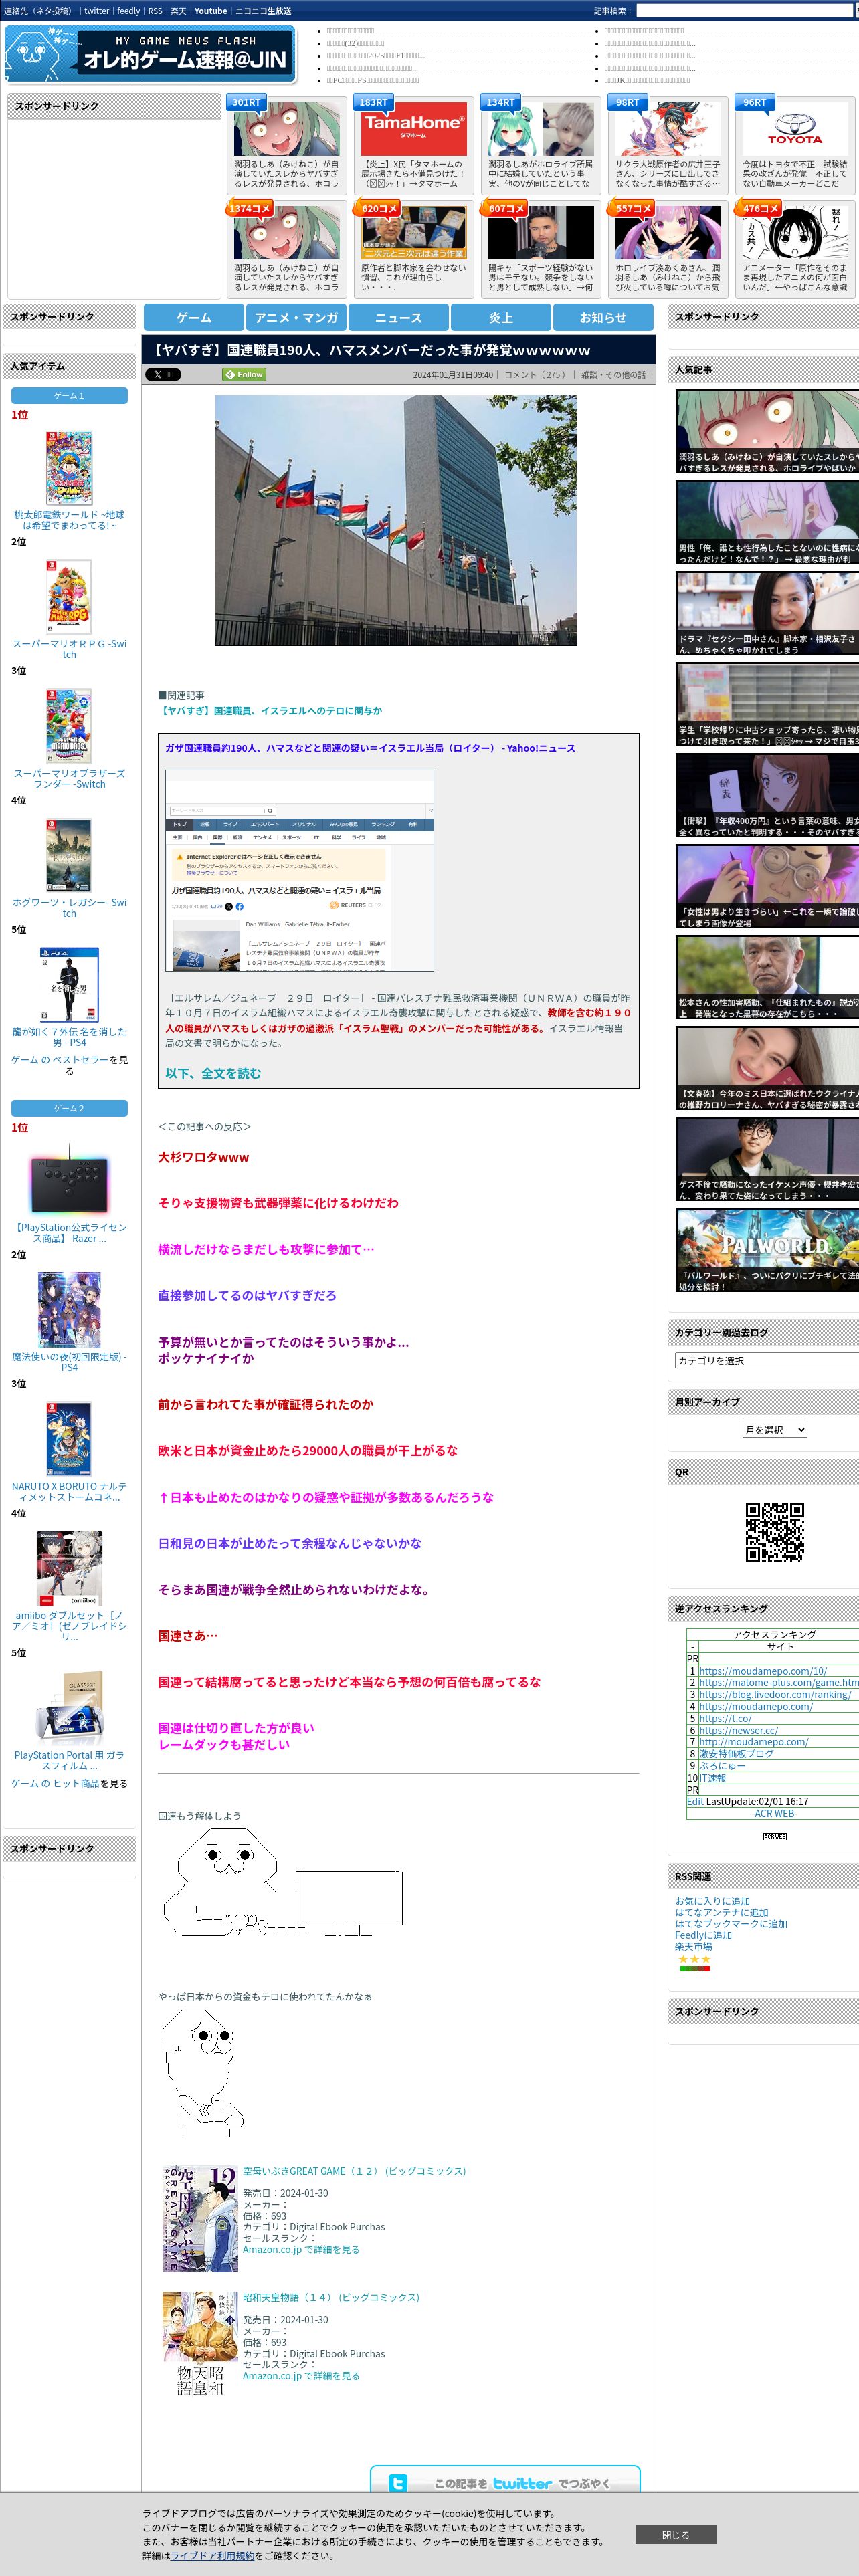Click the 空母いぶき GREAT GAME book cover

pos(200,2219)
